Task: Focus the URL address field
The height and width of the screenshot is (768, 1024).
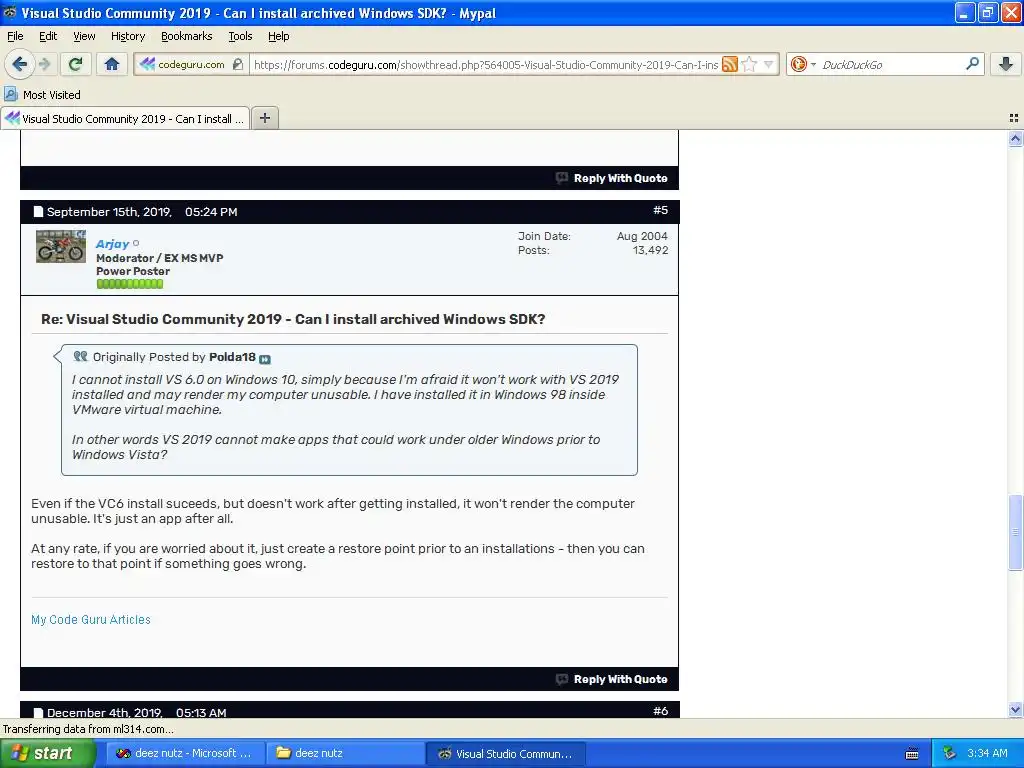Action: pyautogui.click(x=485, y=64)
